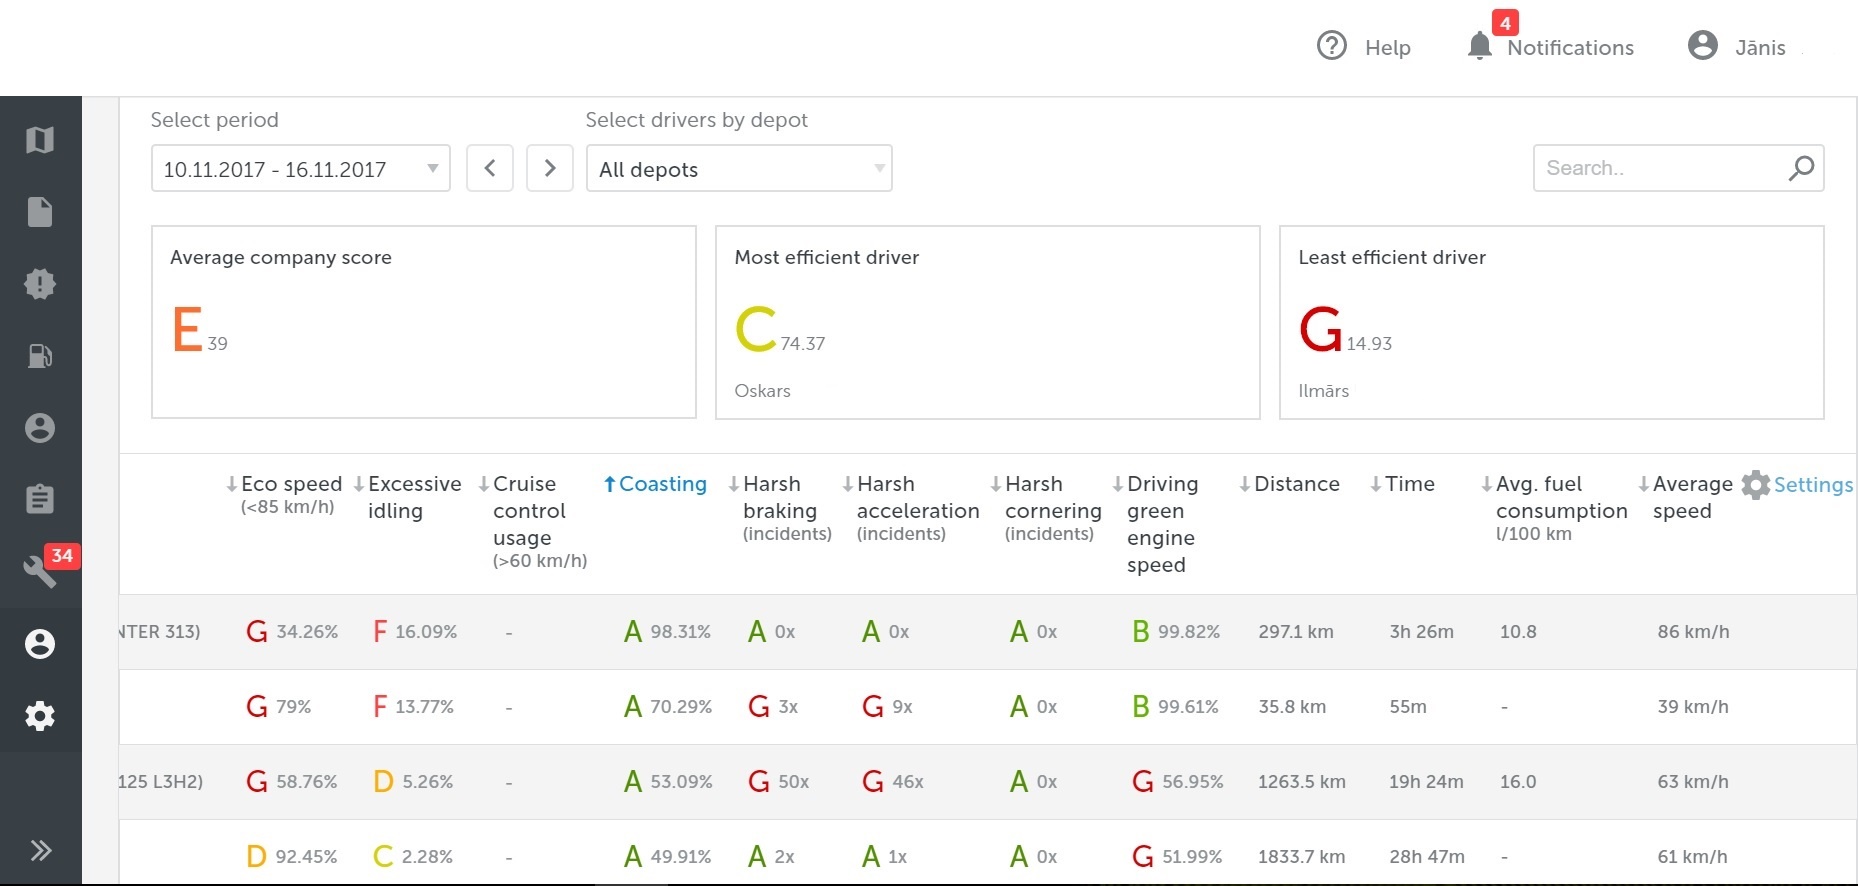Sort by Coasting column
Image resolution: width=1858 pixels, height=886 pixels.
click(x=655, y=484)
